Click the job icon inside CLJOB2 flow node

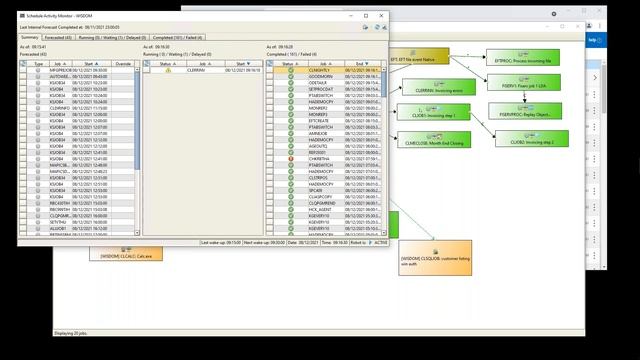[531, 136]
